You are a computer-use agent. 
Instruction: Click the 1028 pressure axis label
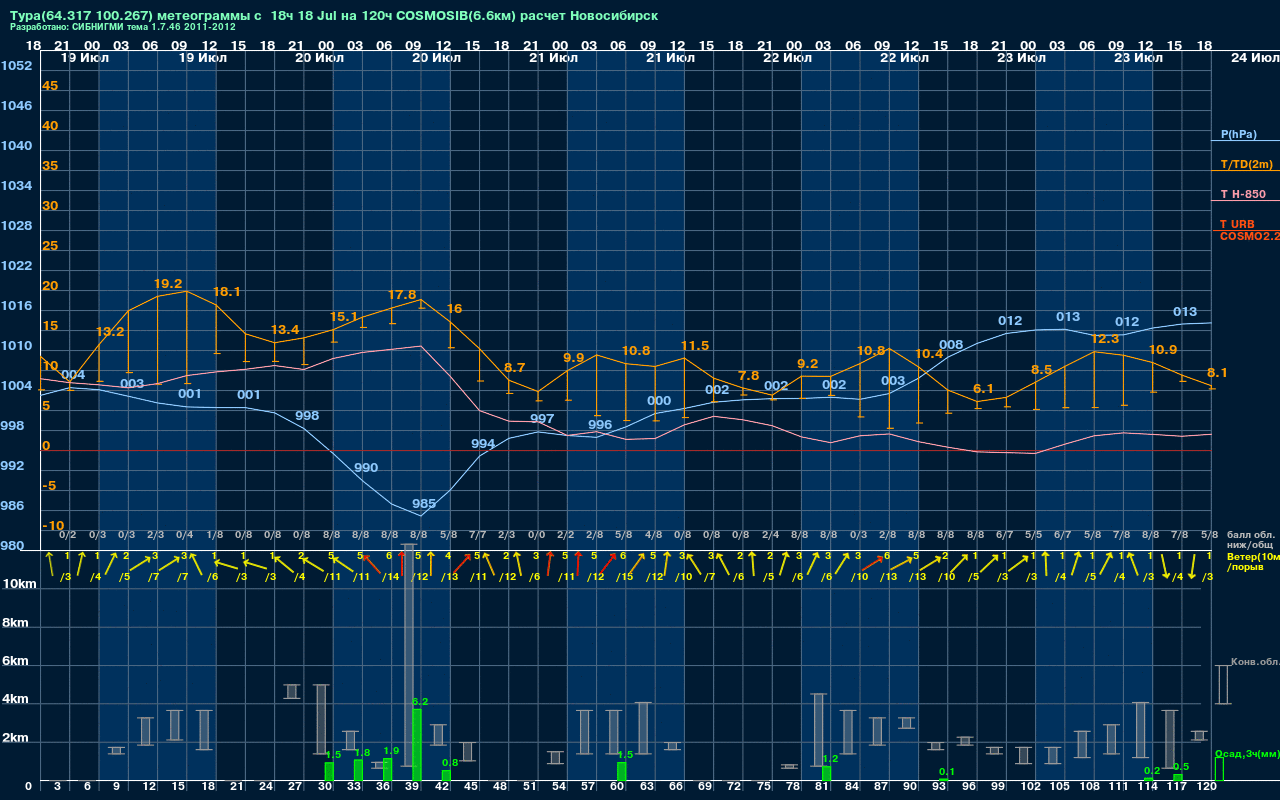point(16,226)
